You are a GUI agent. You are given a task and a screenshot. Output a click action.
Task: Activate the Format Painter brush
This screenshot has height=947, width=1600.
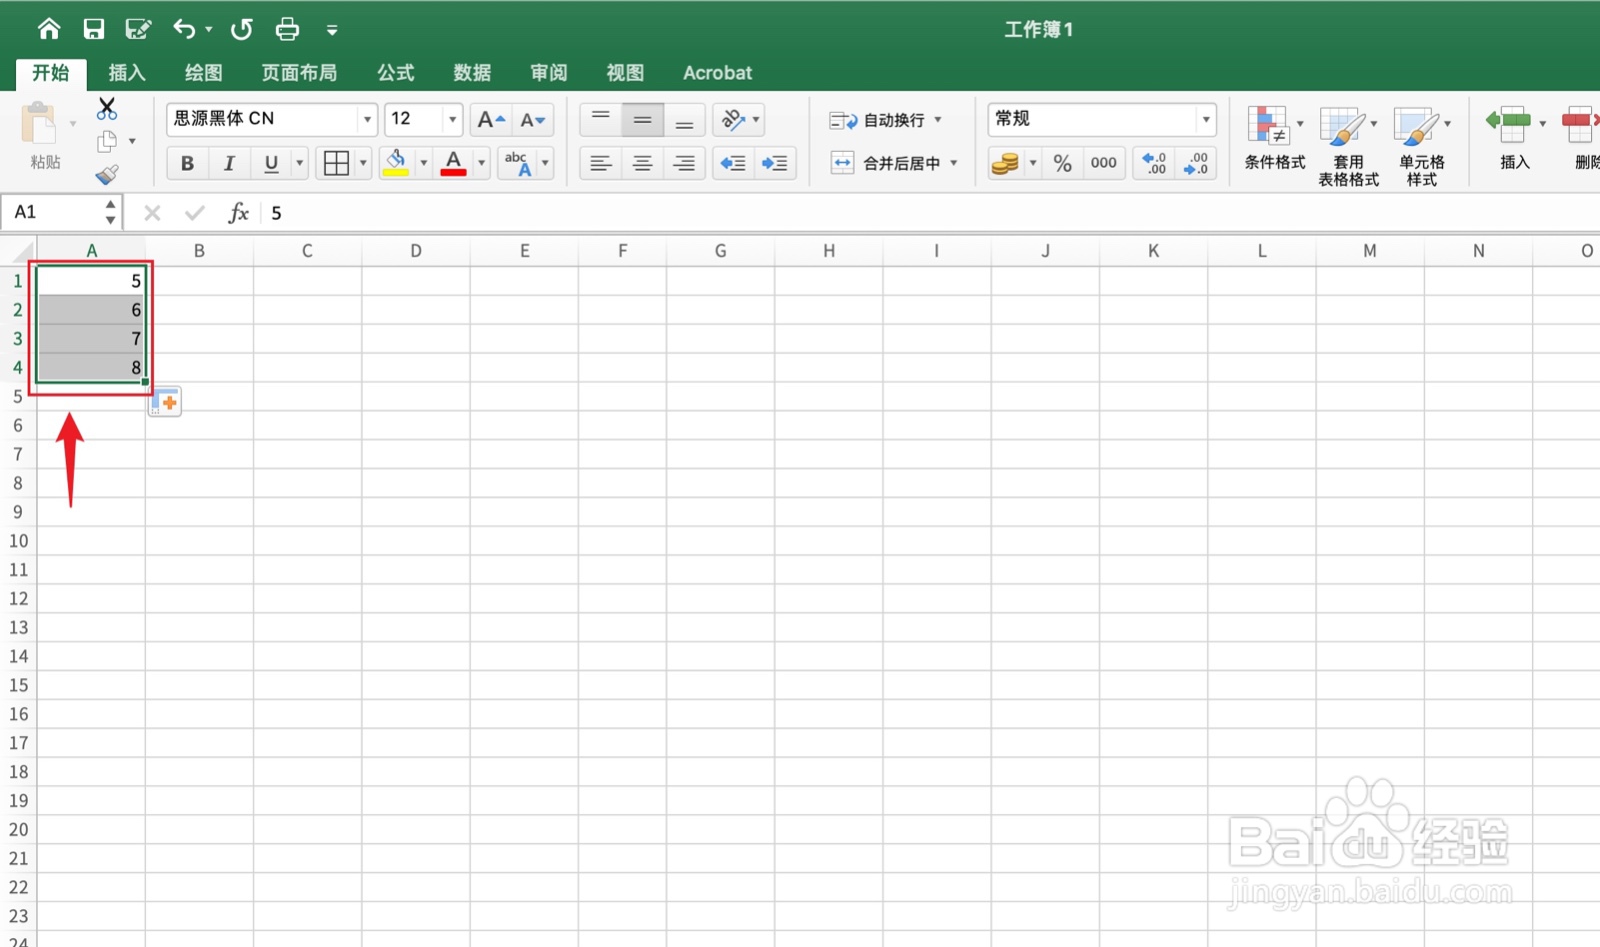coord(107,174)
